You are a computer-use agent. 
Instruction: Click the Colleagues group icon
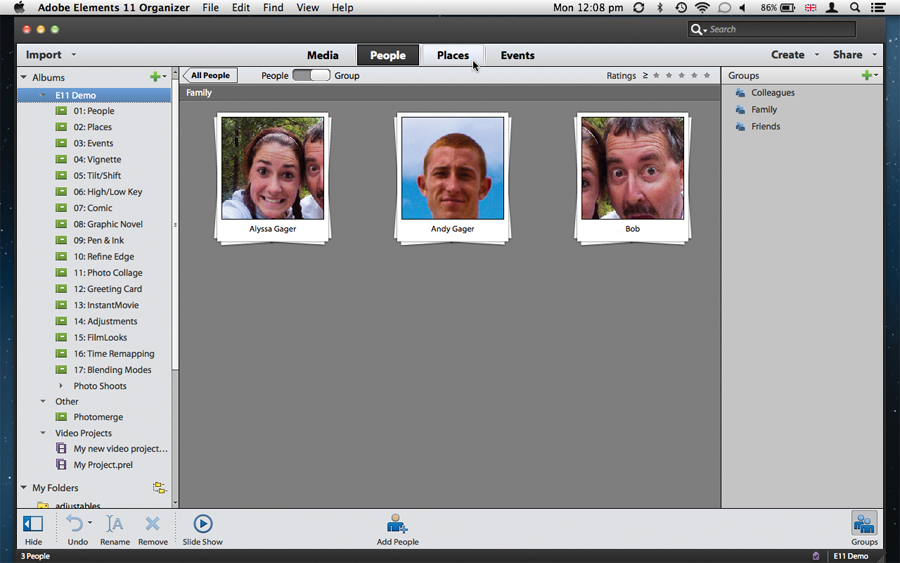click(740, 92)
